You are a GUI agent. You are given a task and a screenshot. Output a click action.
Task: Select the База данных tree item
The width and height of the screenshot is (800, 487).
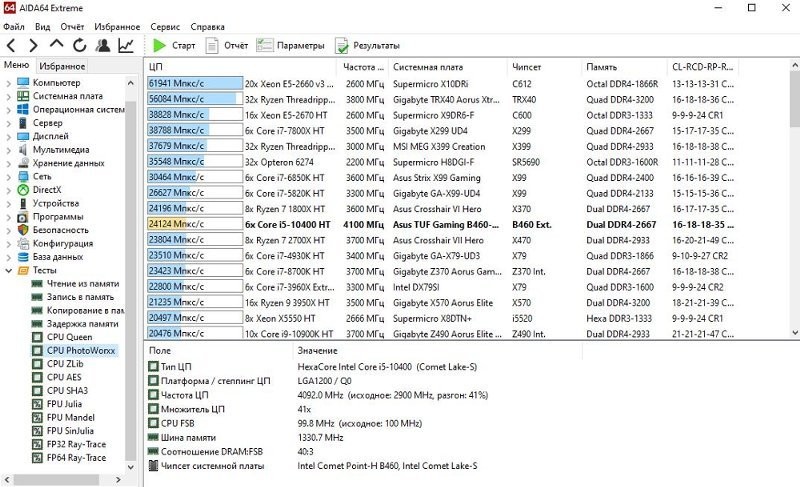pyautogui.click(x=58, y=257)
